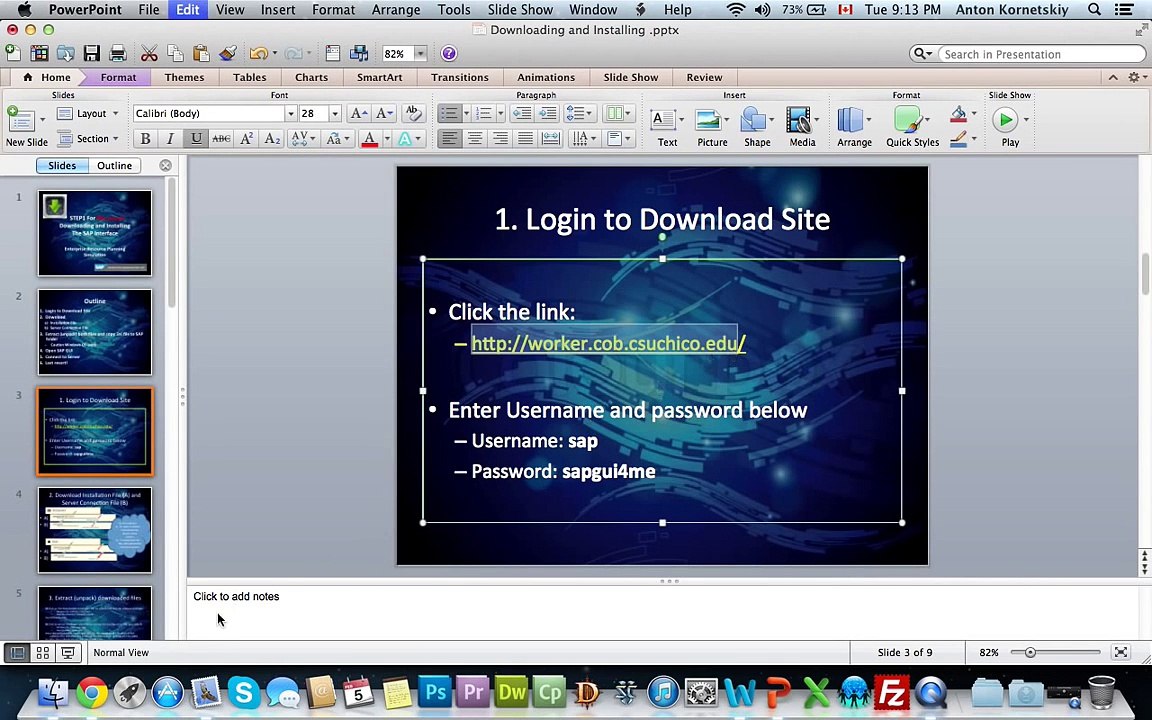Viewport: 1152px width, 720px height.
Task: Apply Subscript formatting icon
Action: pos(272,138)
